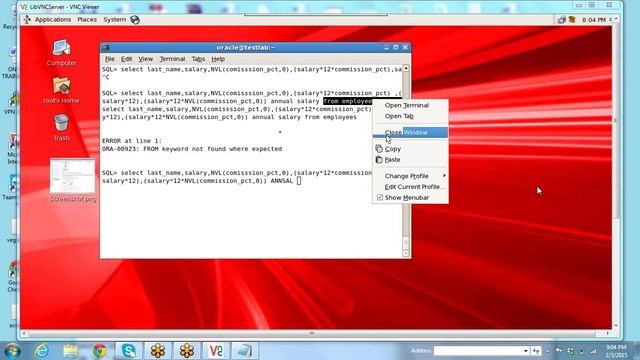Screen dimensions: 640x360
Task: Open the Tabs menu
Action: click(x=198, y=59)
